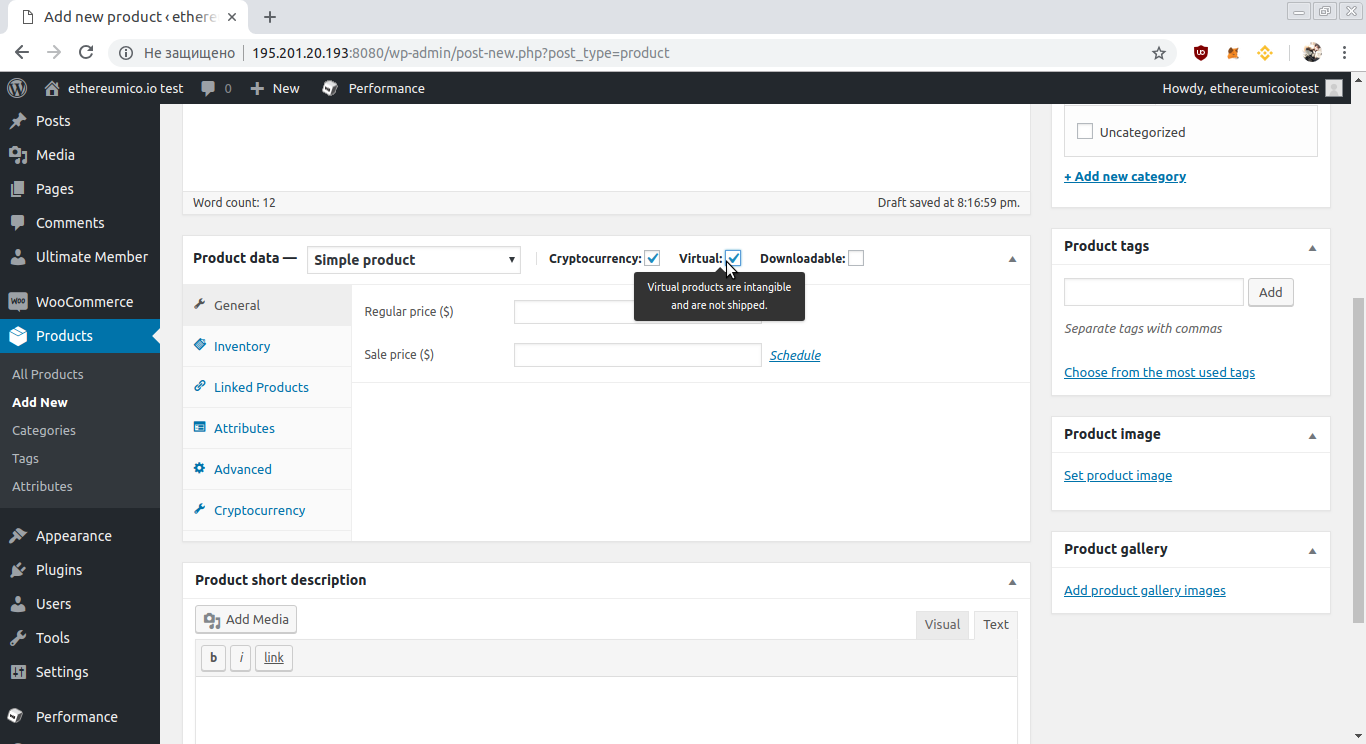Image resolution: width=1366 pixels, height=744 pixels.
Task: Collapse the Product tags panel
Action: point(1312,247)
